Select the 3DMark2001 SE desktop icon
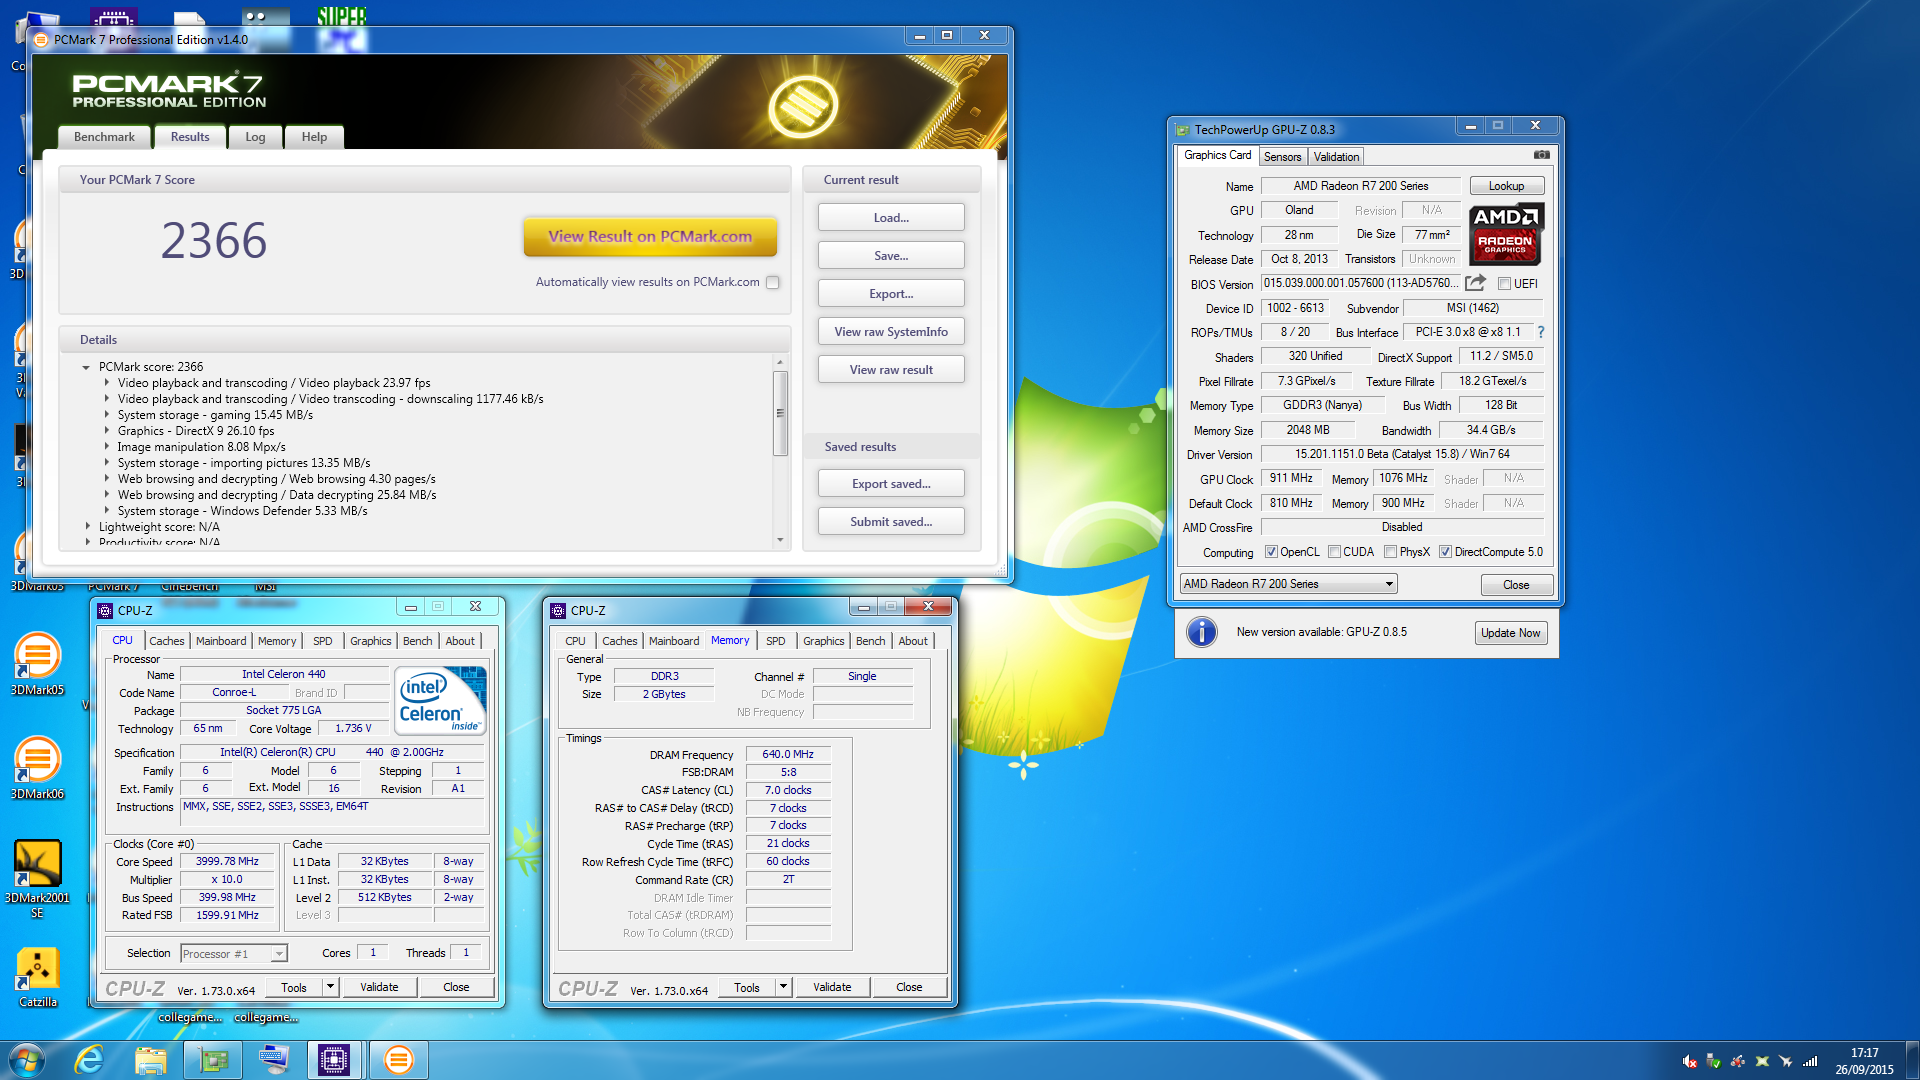 37,879
